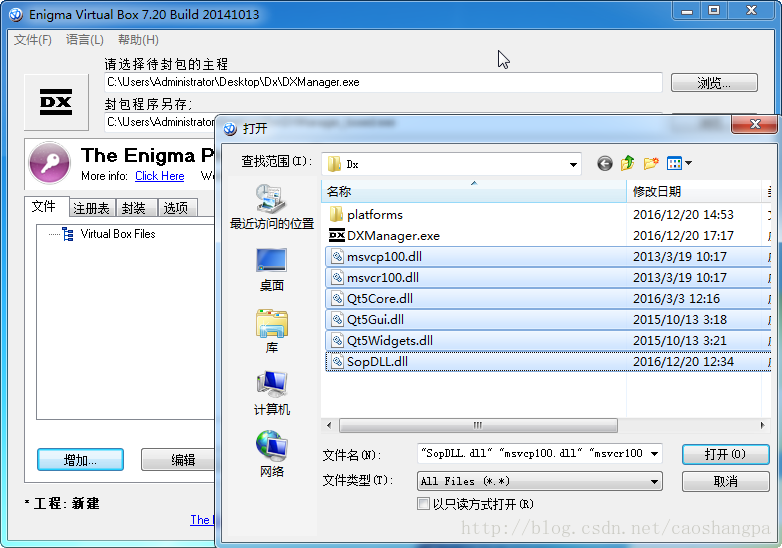
Task: Switch to the 注册表 registry tab
Action: (91, 208)
